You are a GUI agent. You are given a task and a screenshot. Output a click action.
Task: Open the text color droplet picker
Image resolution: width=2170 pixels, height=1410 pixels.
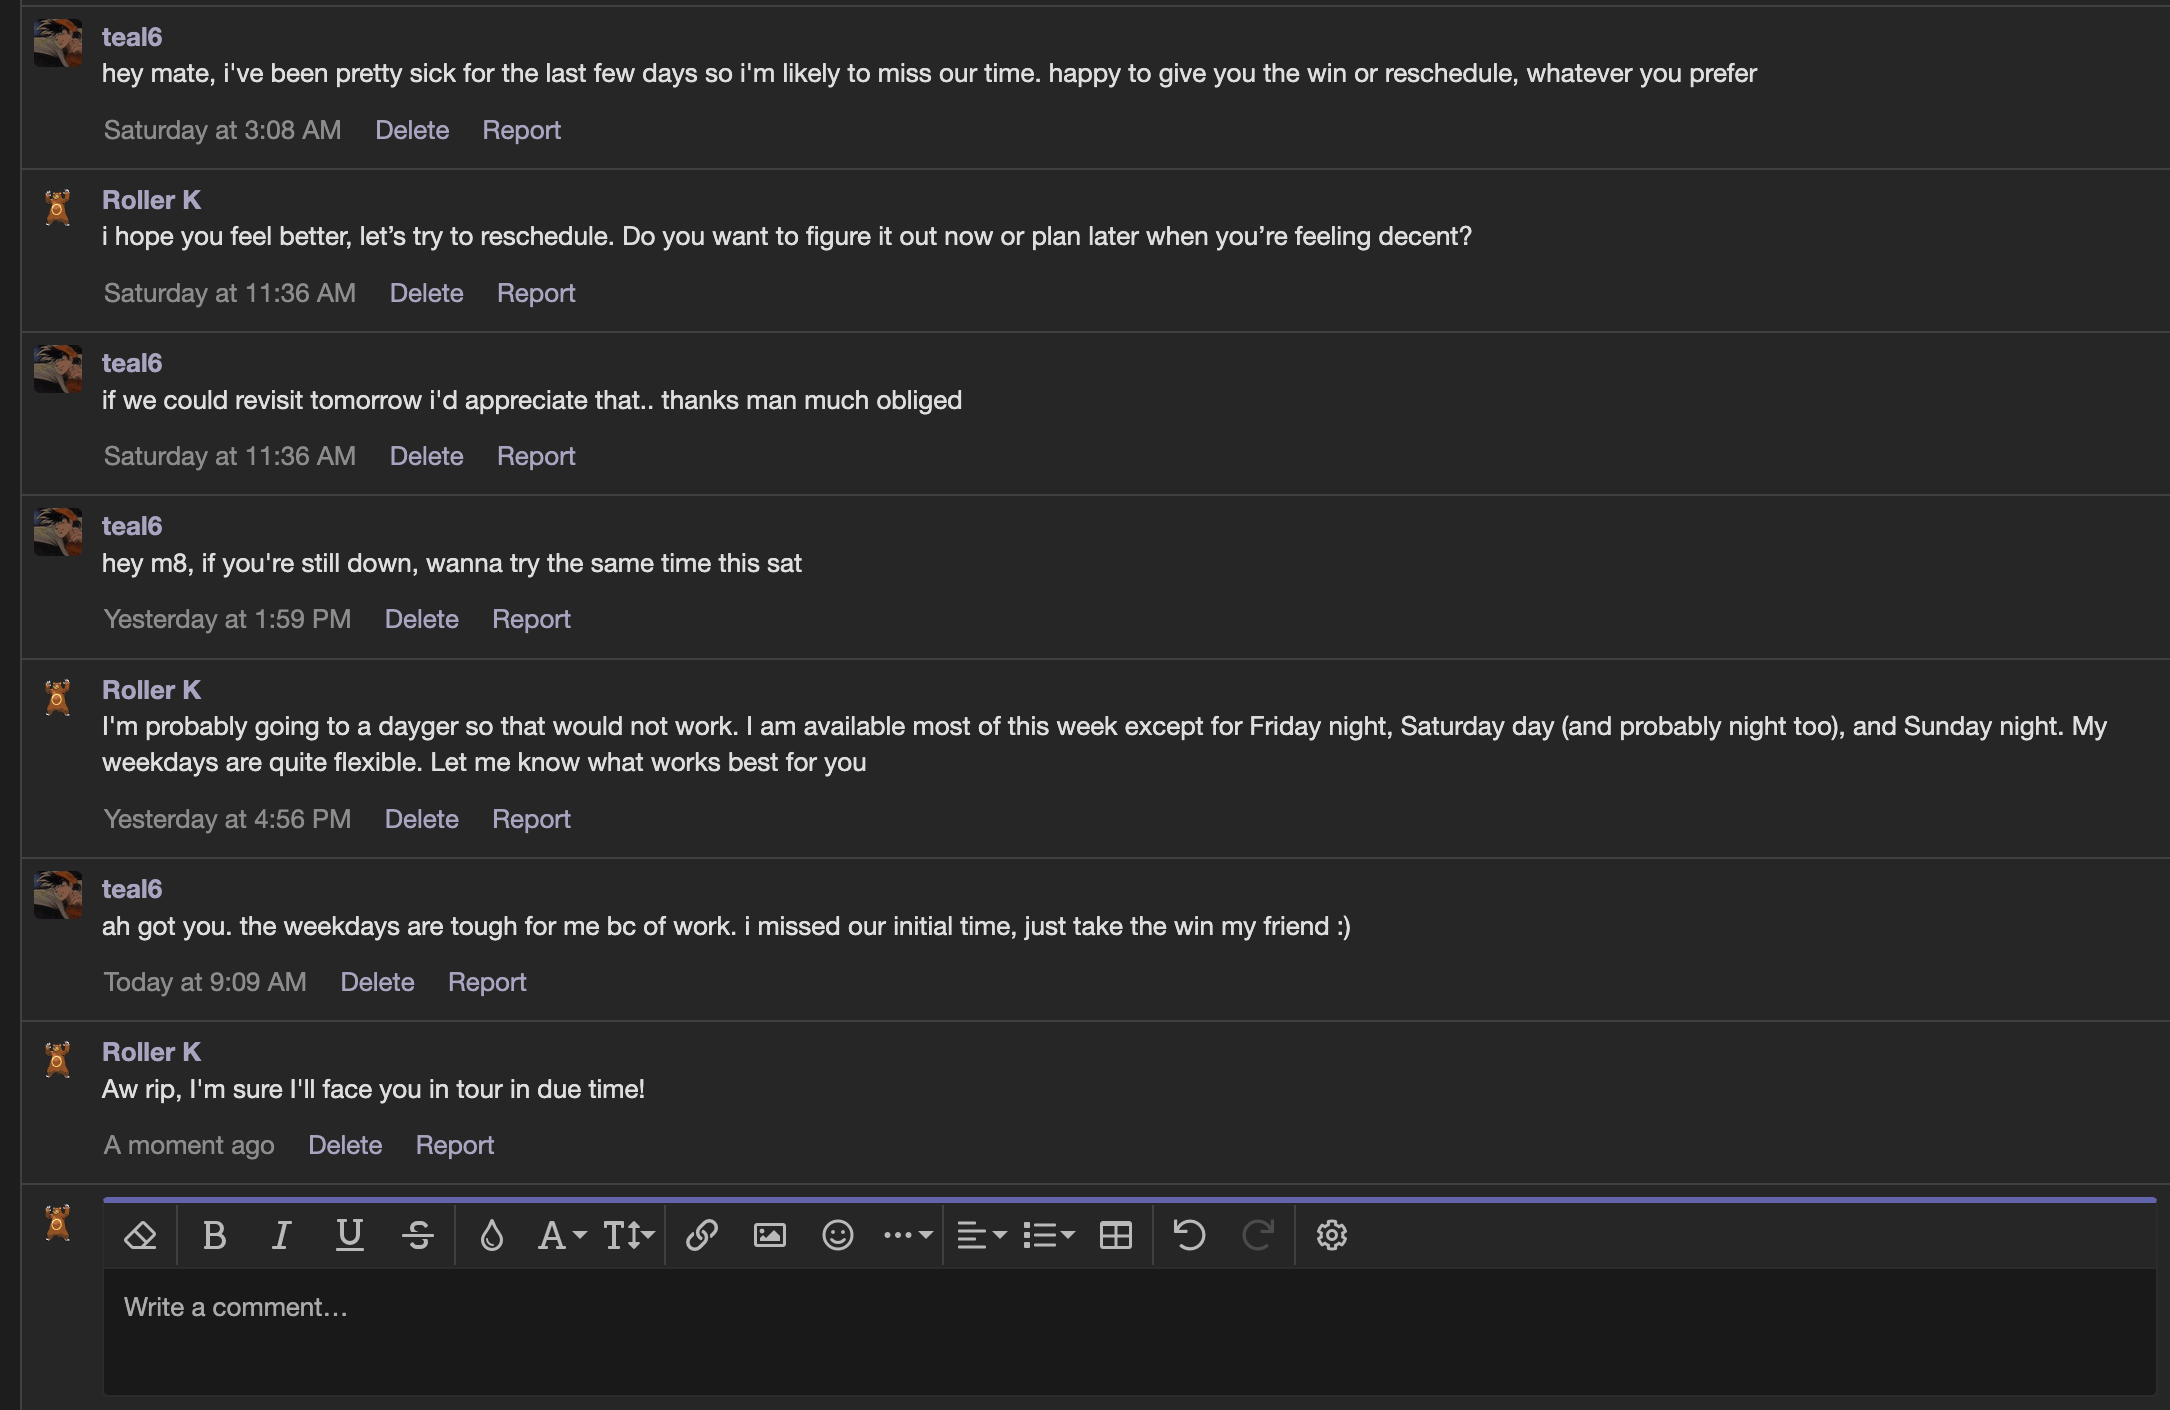(x=491, y=1236)
